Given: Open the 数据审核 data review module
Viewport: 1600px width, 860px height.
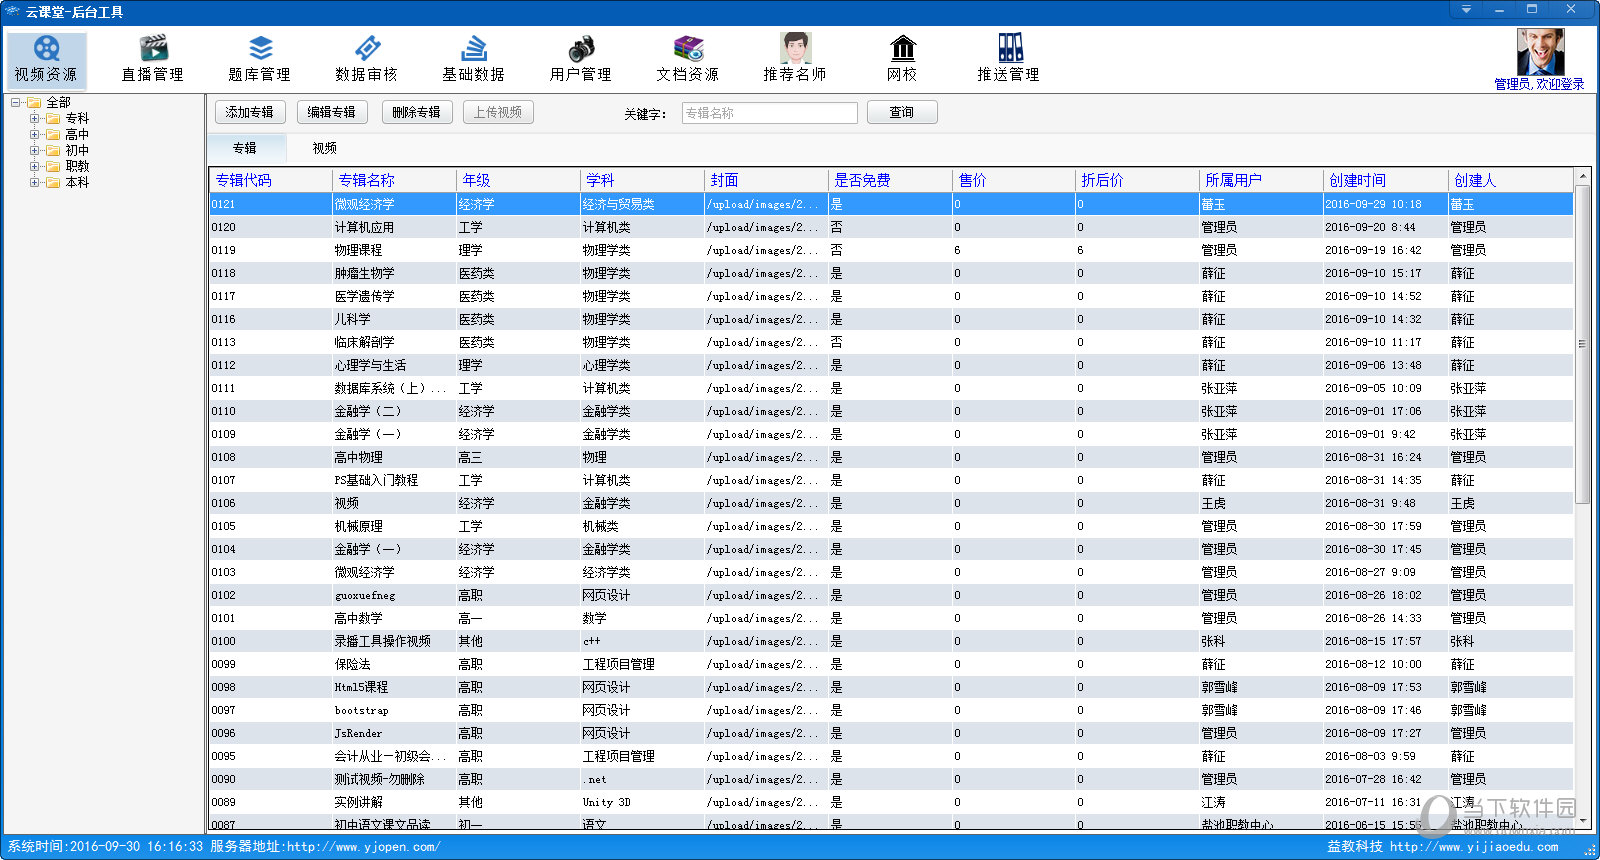Looking at the screenshot, I should [366, 59].
